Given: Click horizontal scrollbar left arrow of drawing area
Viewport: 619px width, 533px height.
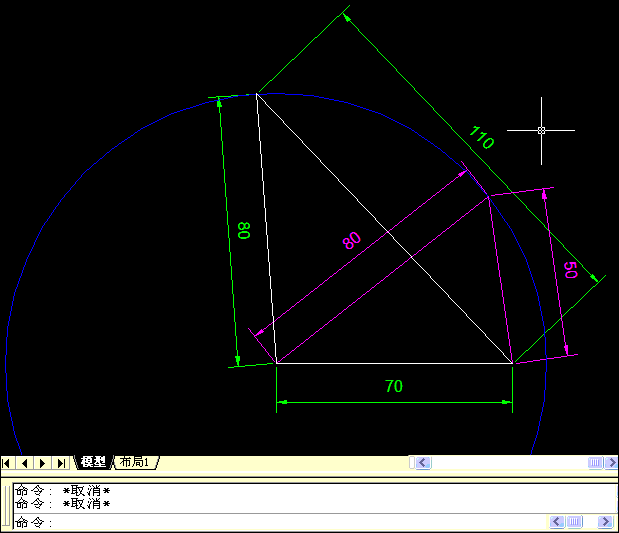Looking at the screenshot, I should [423, 462].
